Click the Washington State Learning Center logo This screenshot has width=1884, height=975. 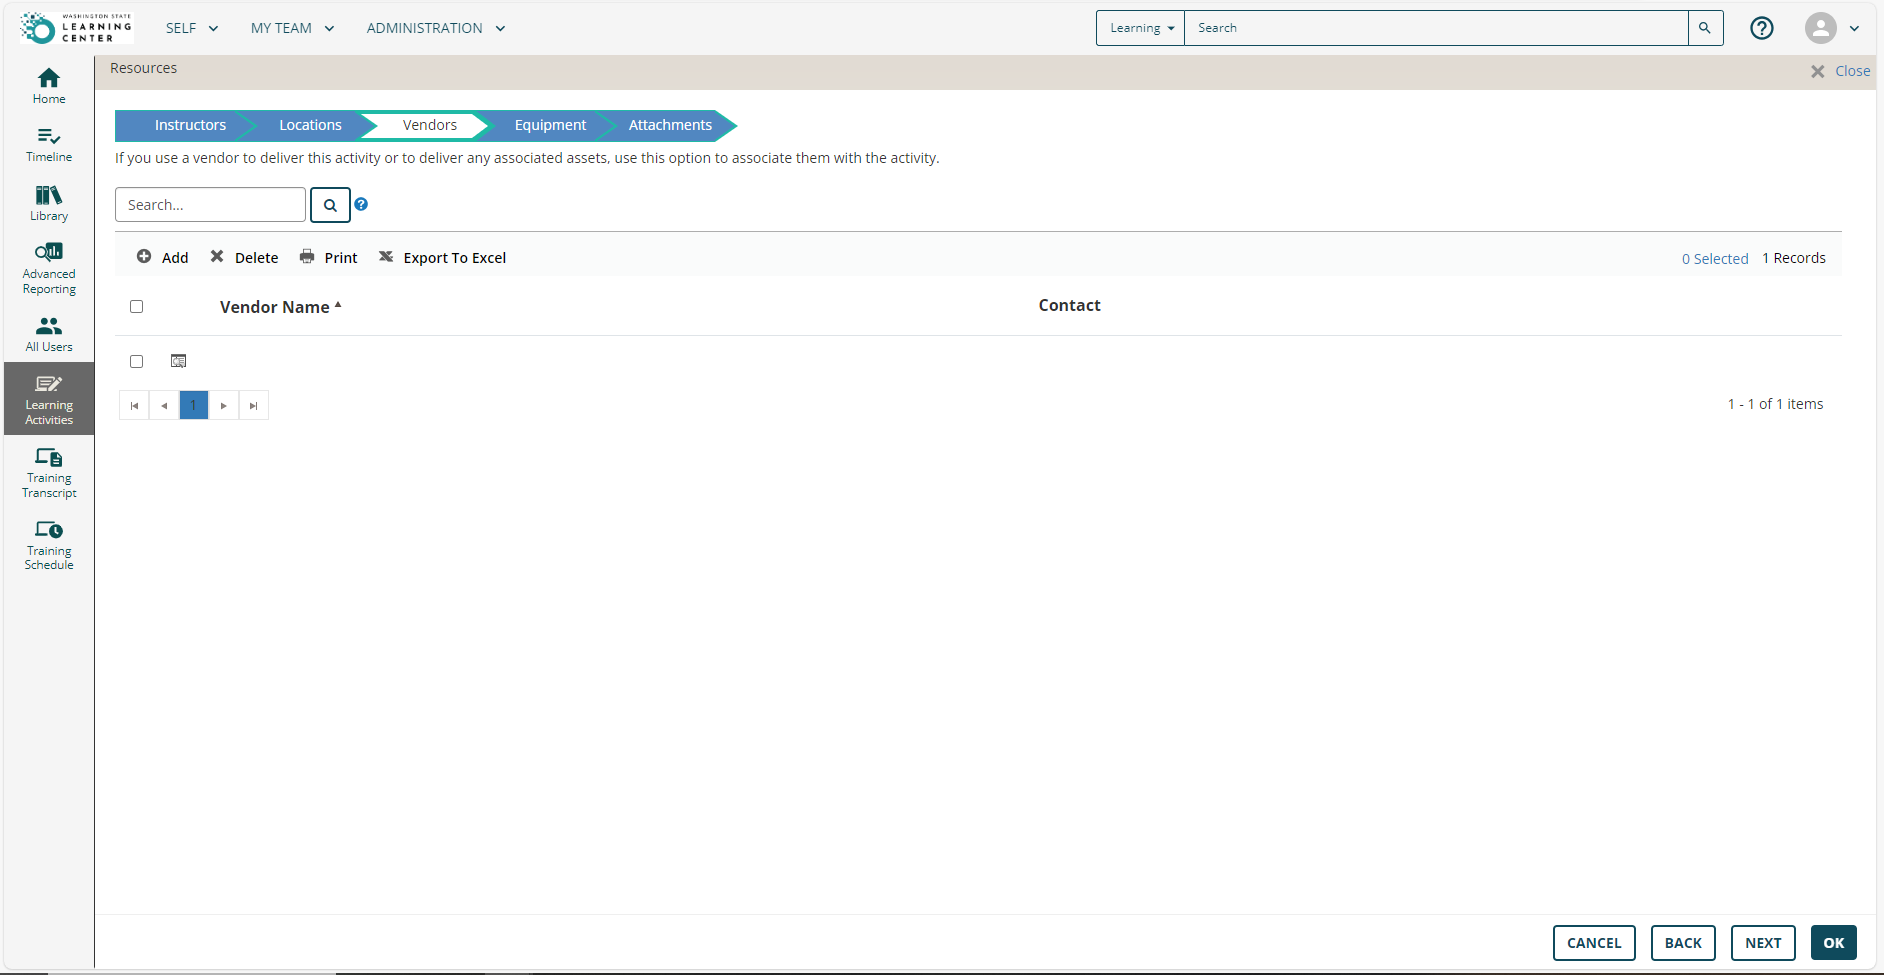click(76, 28)
